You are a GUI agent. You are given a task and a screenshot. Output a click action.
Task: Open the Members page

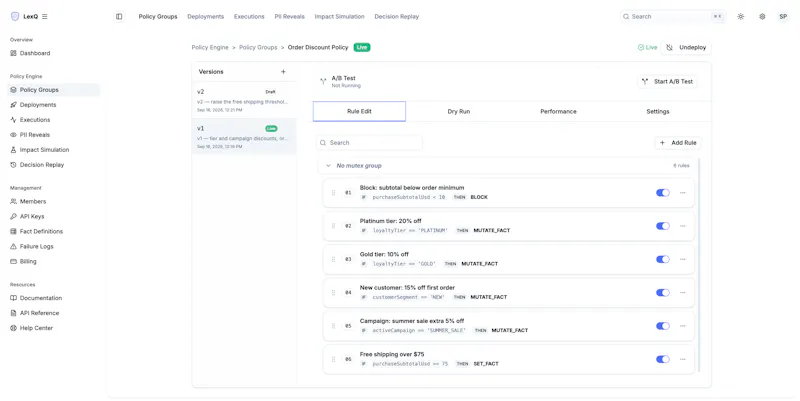pyautogui.click(x=53, y=202)
